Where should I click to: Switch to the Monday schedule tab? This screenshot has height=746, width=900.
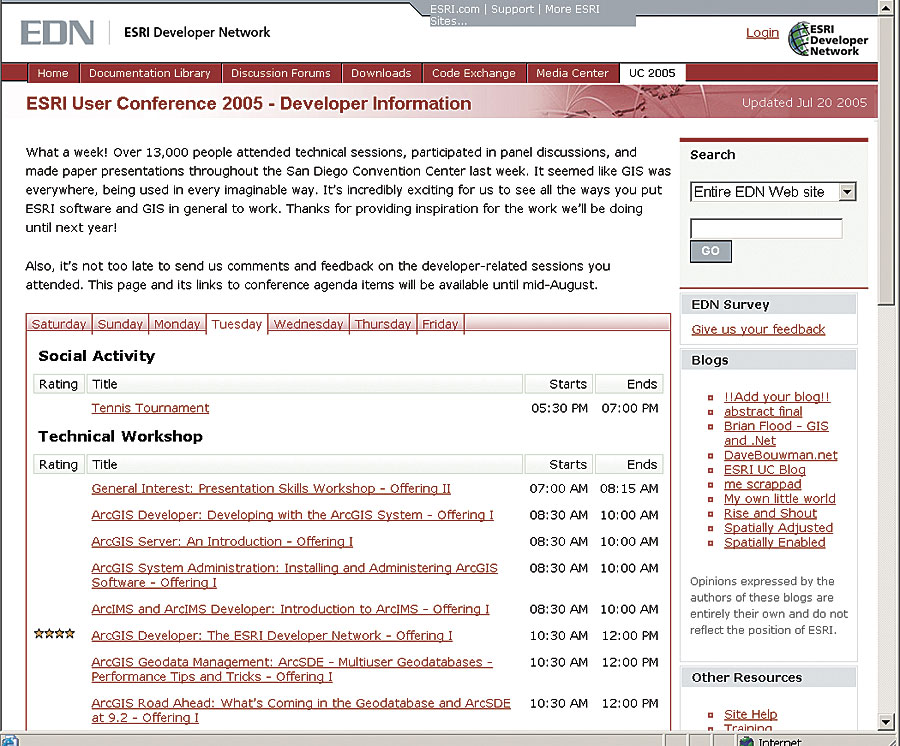click(177, 324)
